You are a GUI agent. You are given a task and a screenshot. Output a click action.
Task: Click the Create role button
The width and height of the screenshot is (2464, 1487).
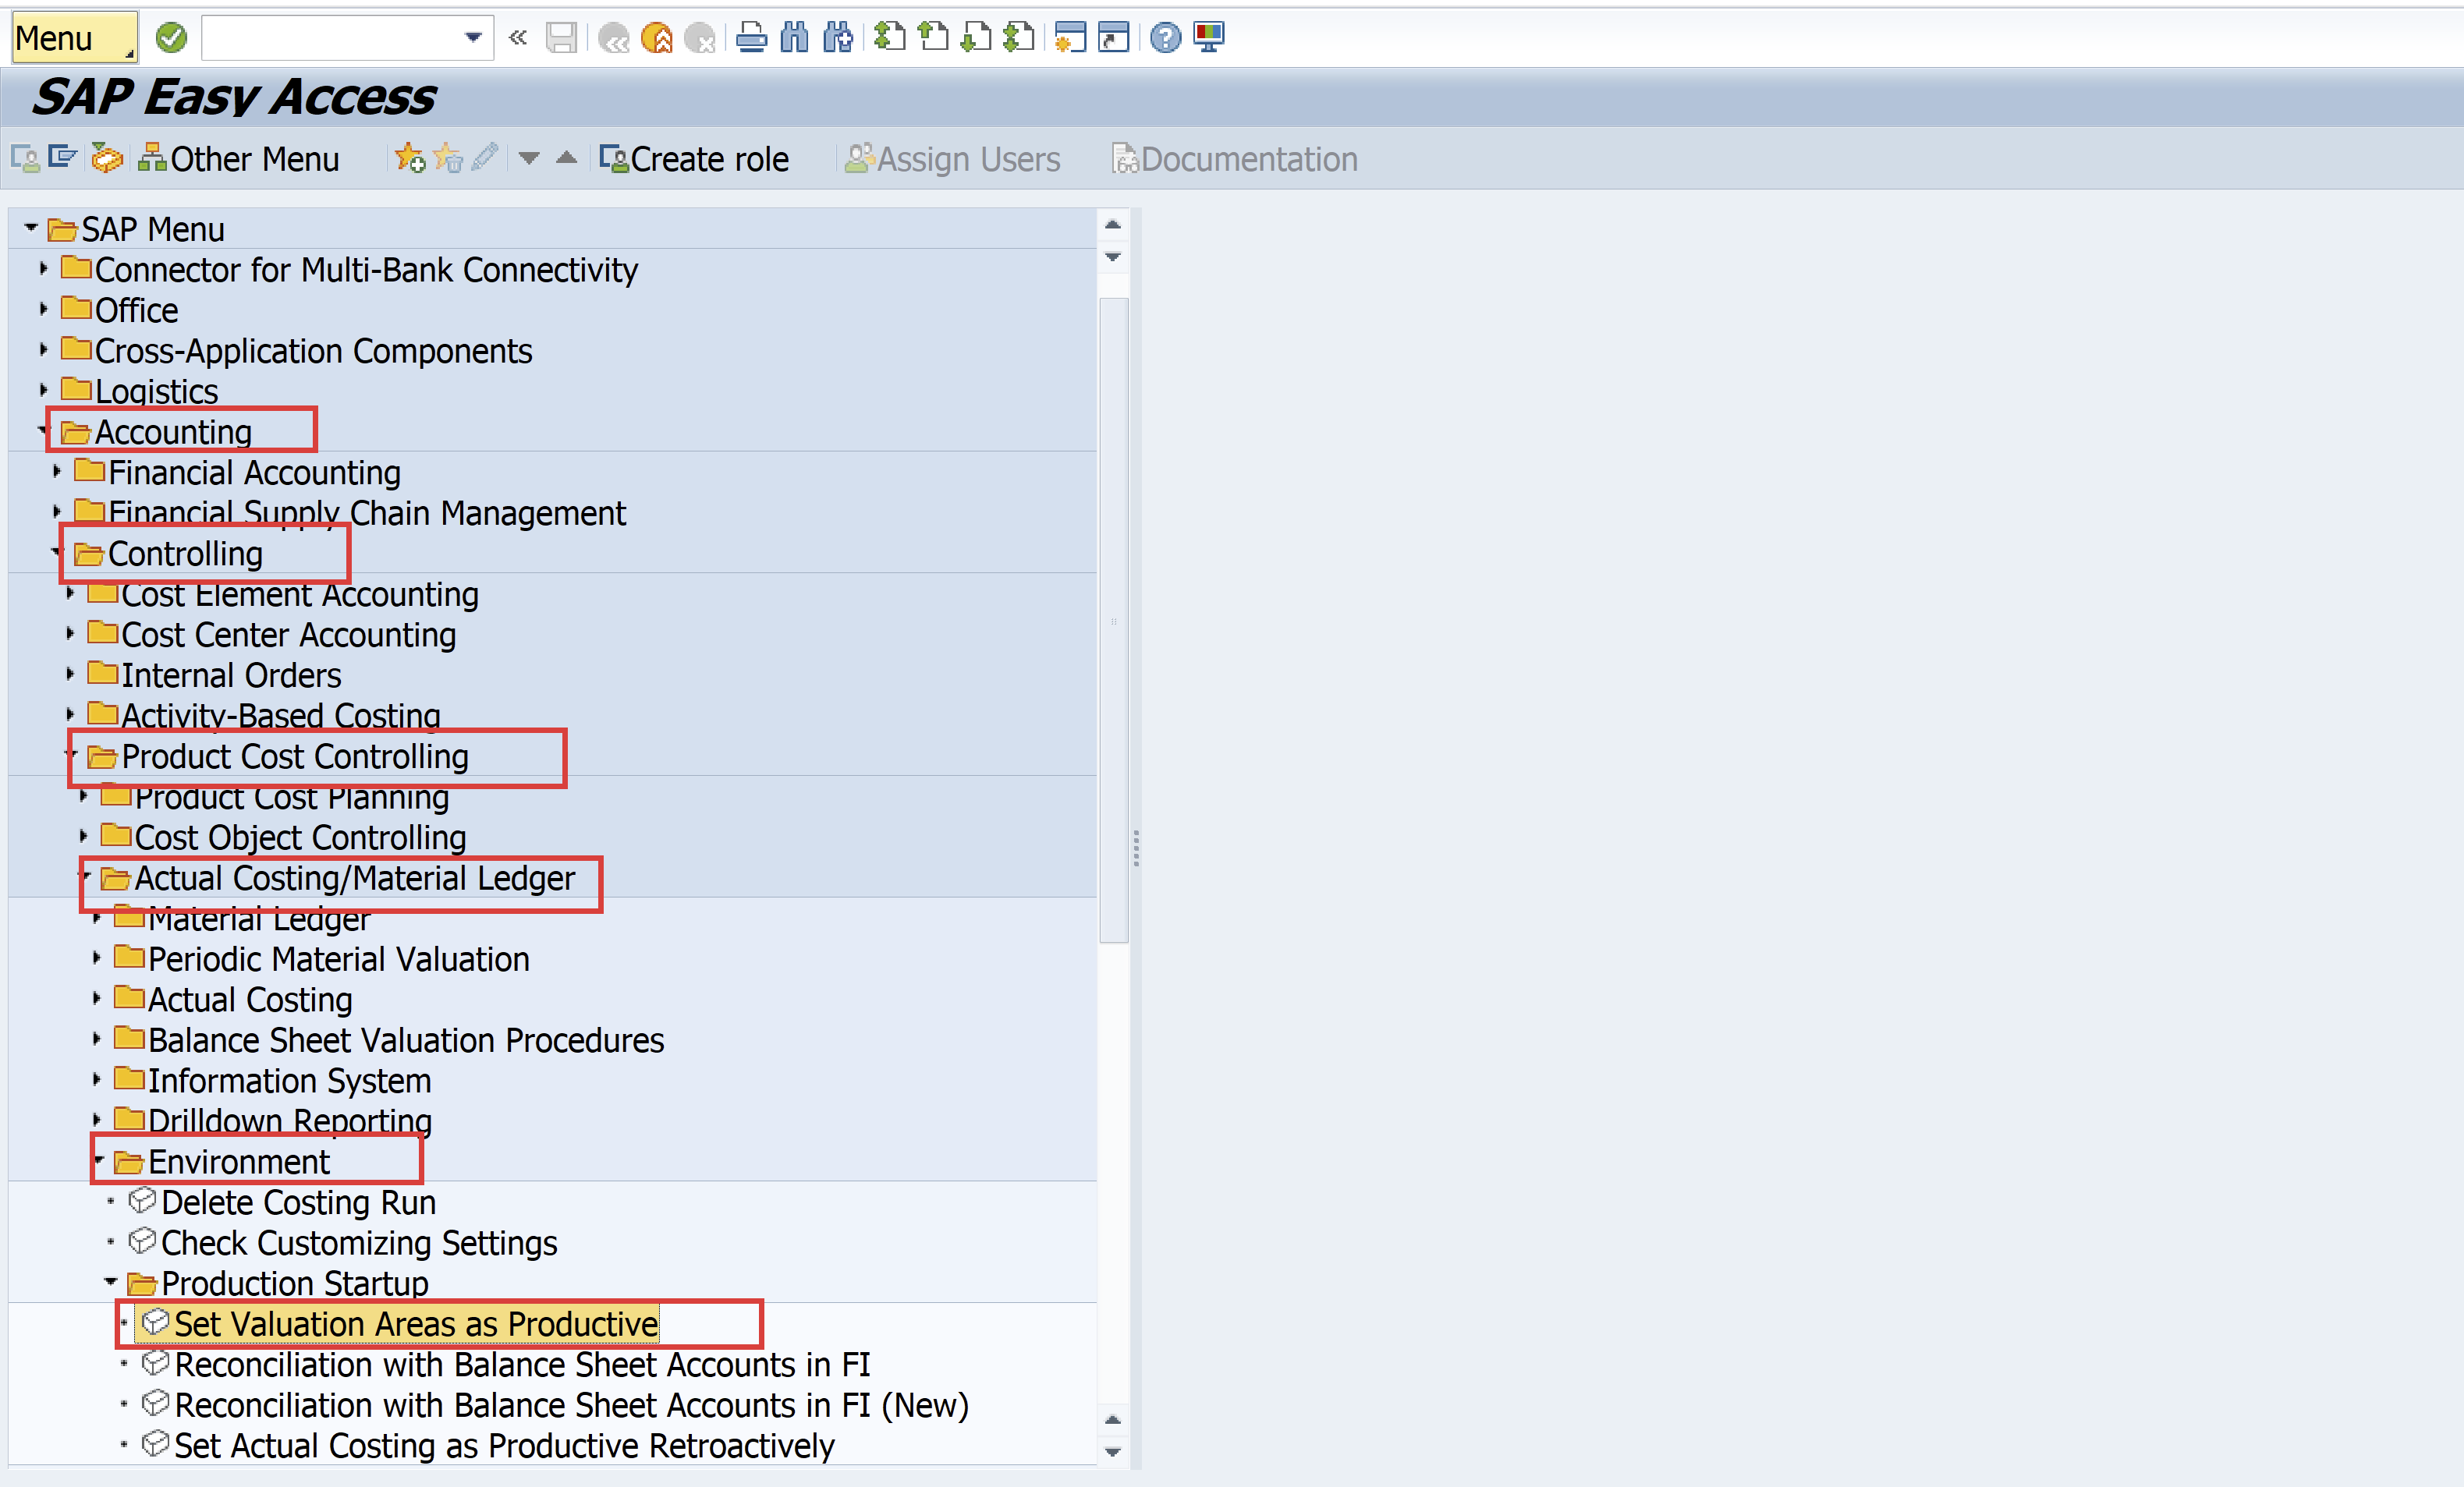(x=694, y=159)
